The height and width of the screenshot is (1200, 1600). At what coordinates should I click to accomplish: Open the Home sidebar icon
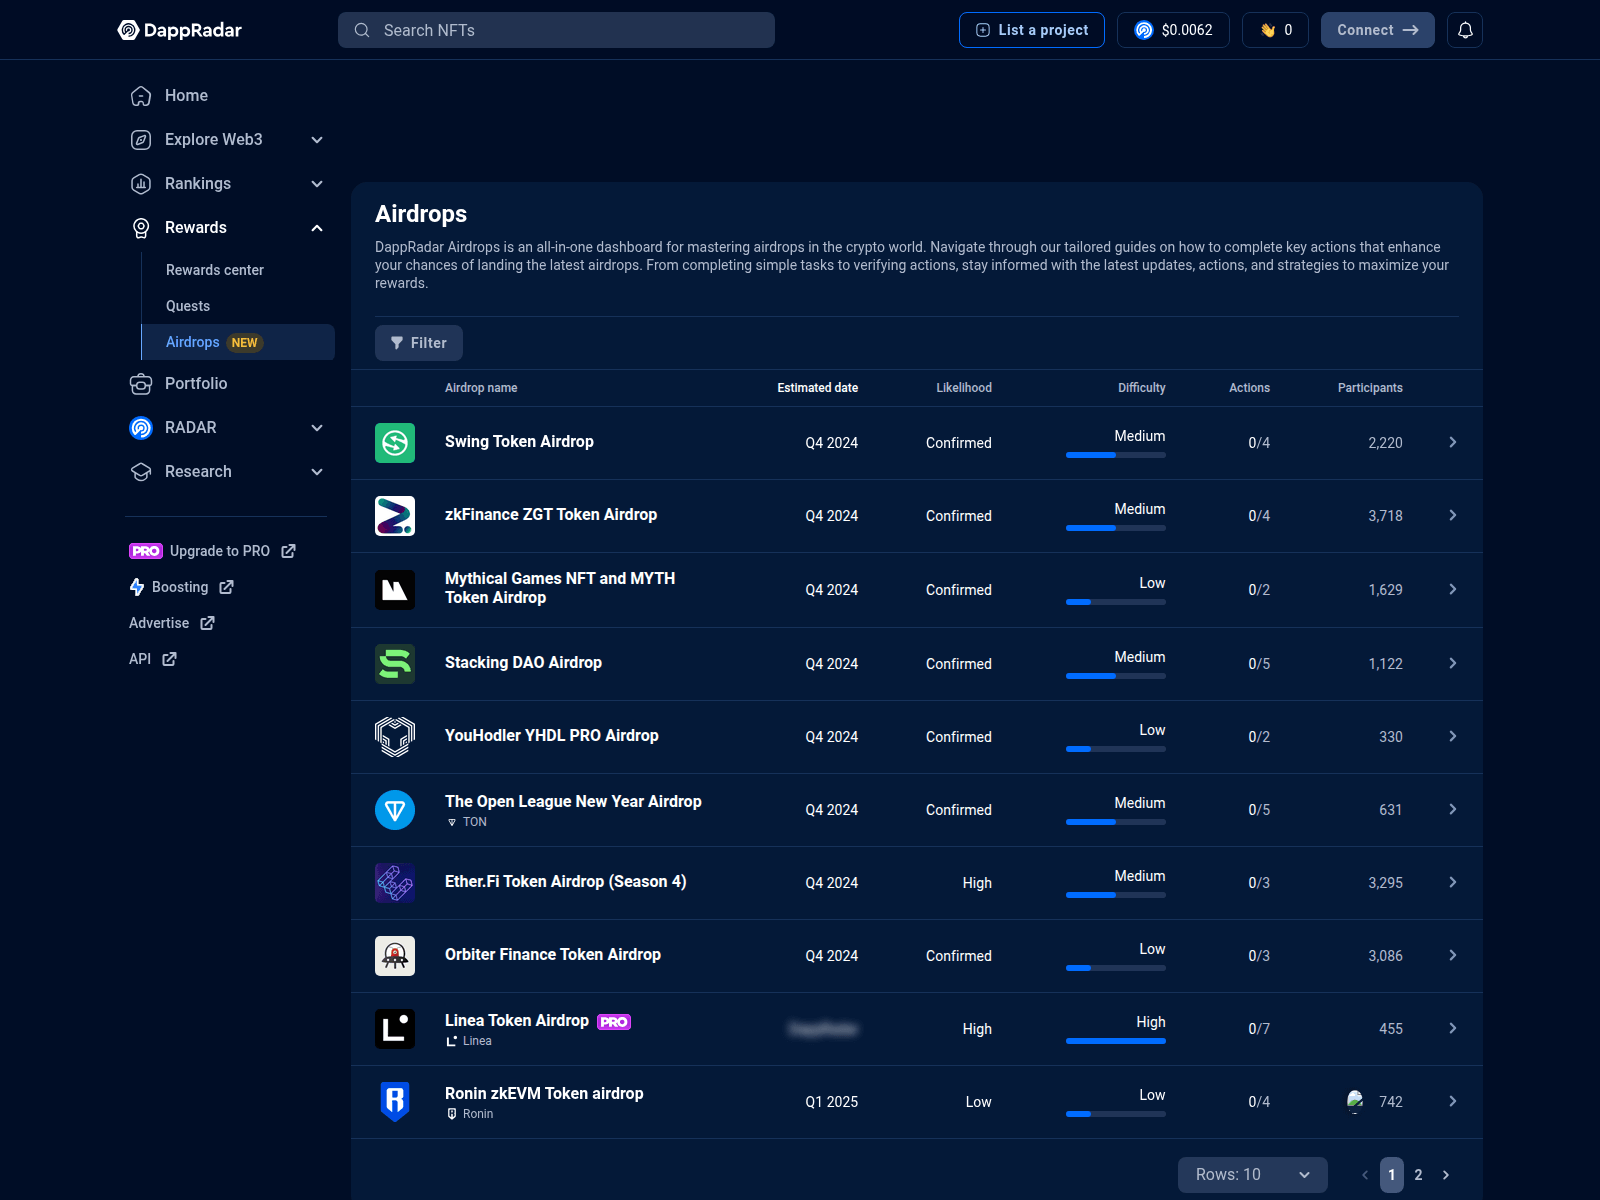[139, 95]
